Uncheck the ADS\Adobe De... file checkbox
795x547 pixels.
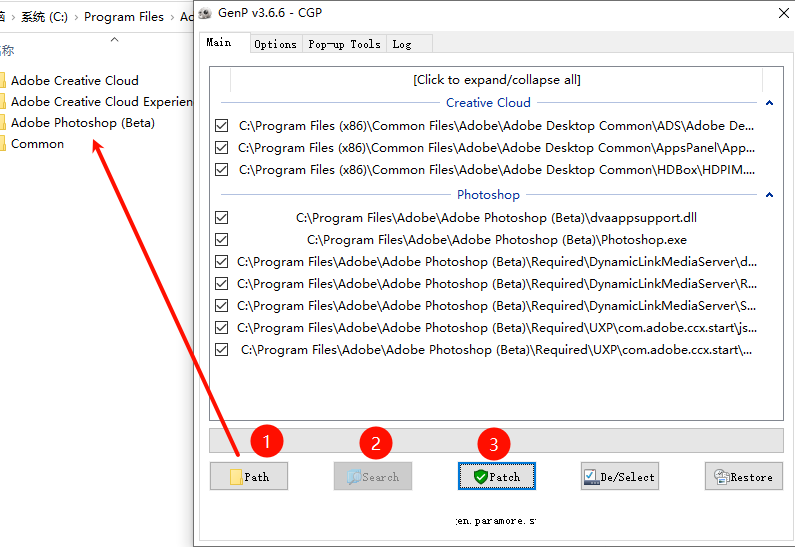tap(222, 125)
